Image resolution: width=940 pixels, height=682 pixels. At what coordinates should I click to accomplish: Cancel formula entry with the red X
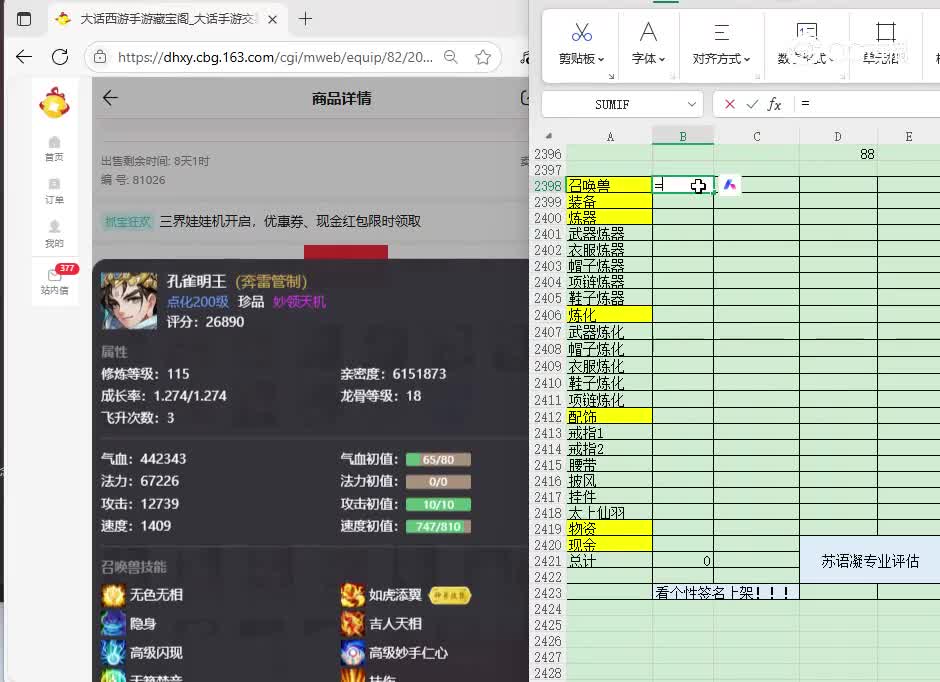point(730,104)
